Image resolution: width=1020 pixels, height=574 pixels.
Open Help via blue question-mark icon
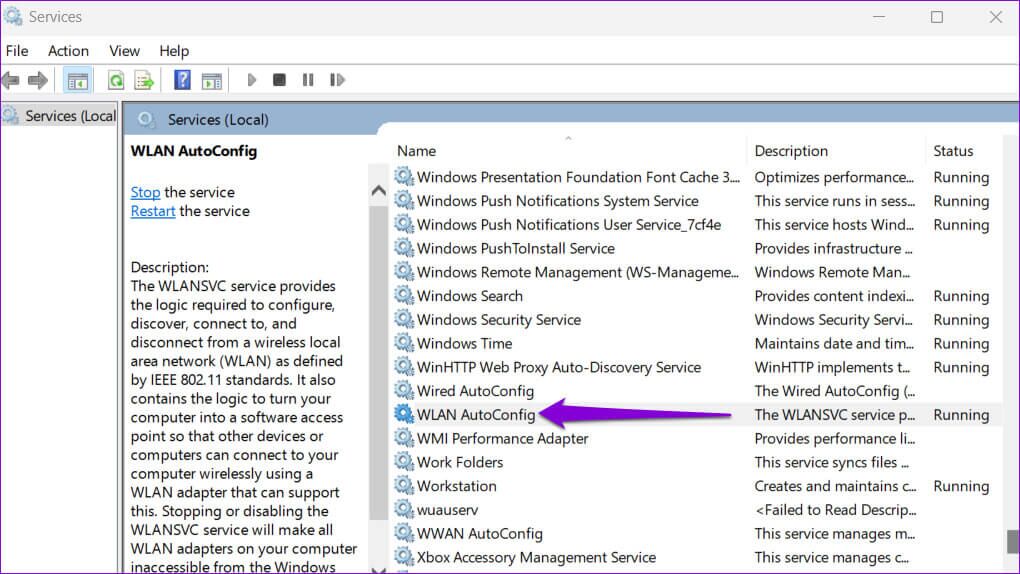pyautogui.click(x=182, y=80)
